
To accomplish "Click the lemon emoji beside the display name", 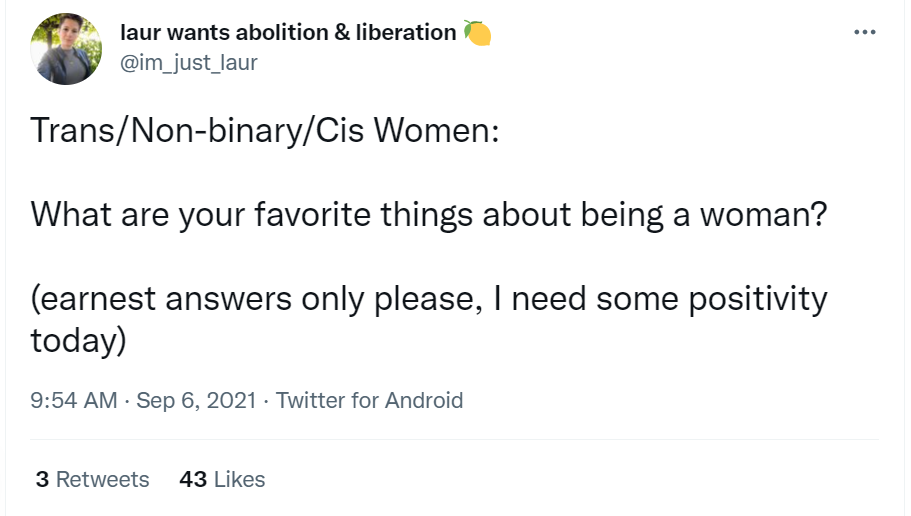I will 477,33.
